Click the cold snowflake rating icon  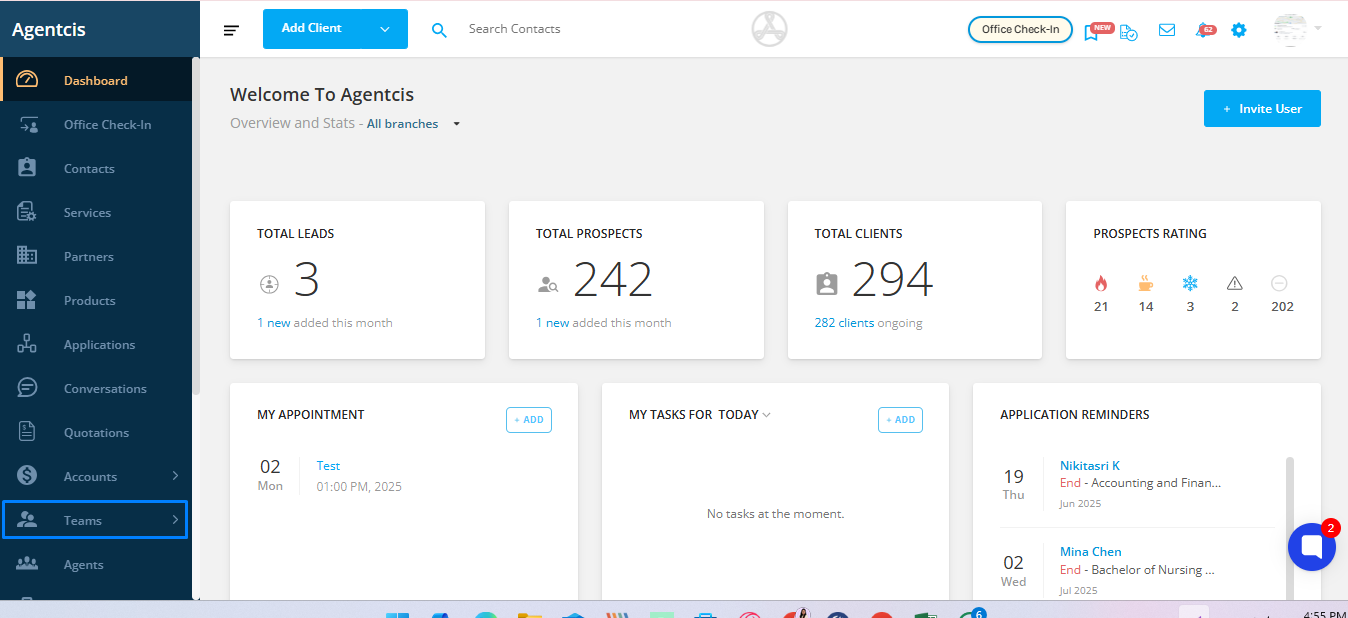[1190, 284]
